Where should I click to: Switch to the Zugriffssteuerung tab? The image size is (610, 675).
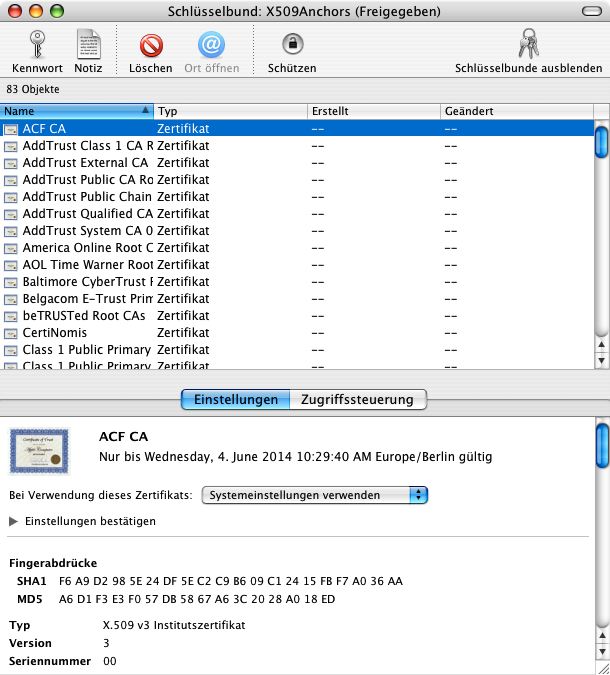click(x=357, y=399)
